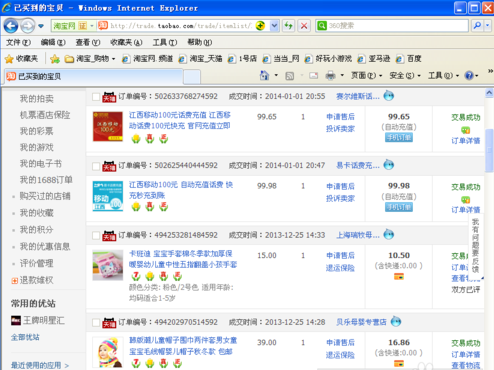The height and width of the screenshot is (370, 494).
Task: Click the yellow star Favorites icon
Action: pyautogui.click(x=9, y=59)
